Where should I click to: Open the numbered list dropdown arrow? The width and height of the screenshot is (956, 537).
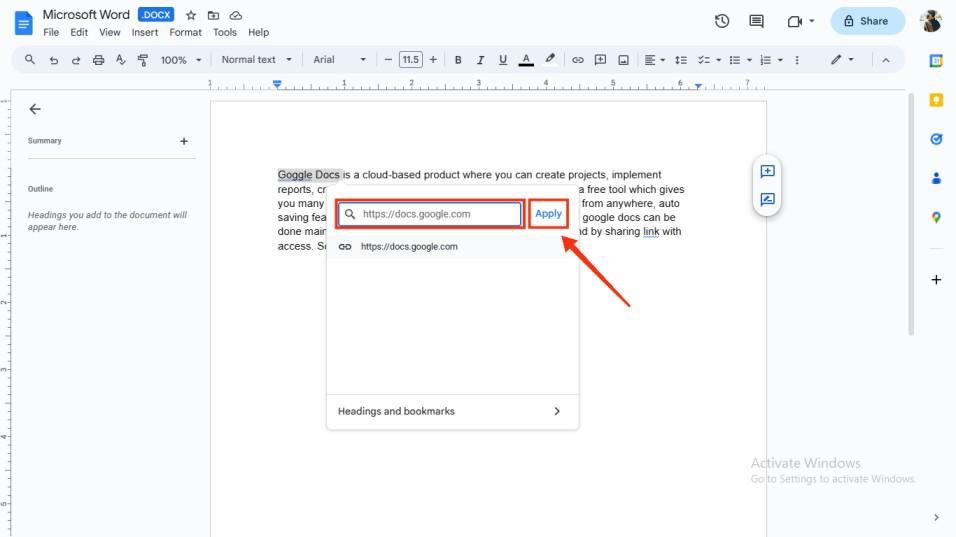tap(780, 60)
